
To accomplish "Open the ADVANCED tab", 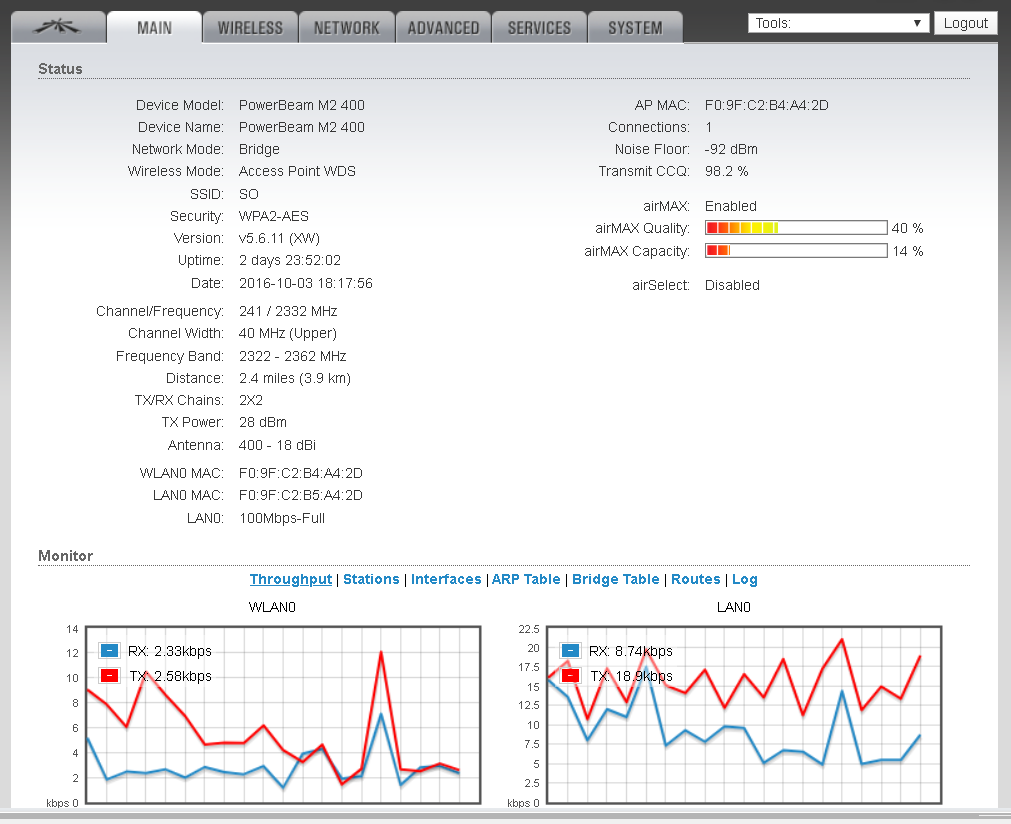I will 444,27.
